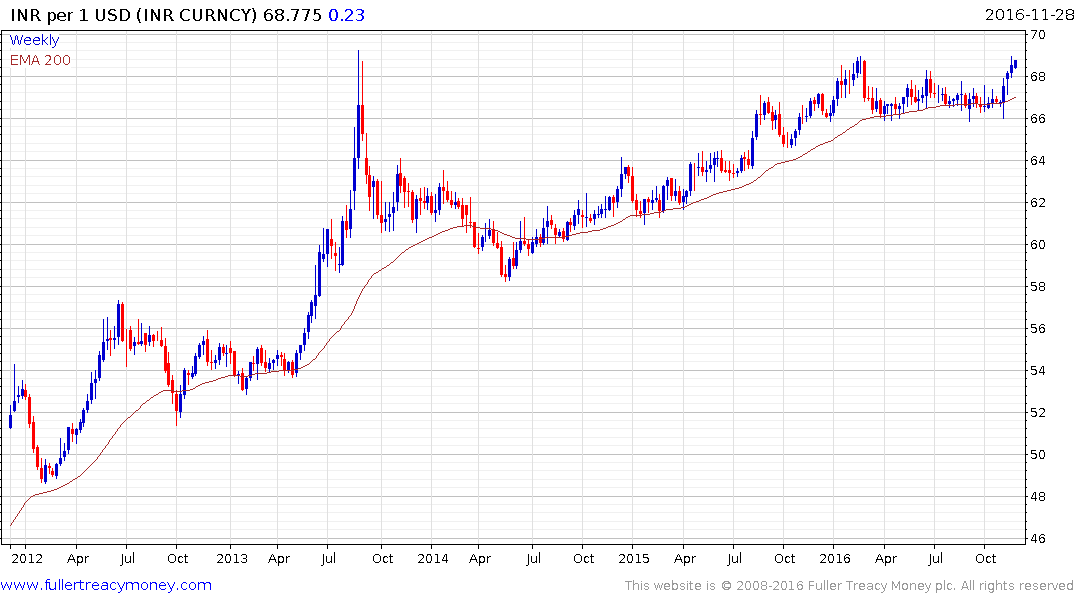Click the y-axis label 54
Image resolution: width=1075 pixels, height=600 pixels.
(x=1037, y=371)
